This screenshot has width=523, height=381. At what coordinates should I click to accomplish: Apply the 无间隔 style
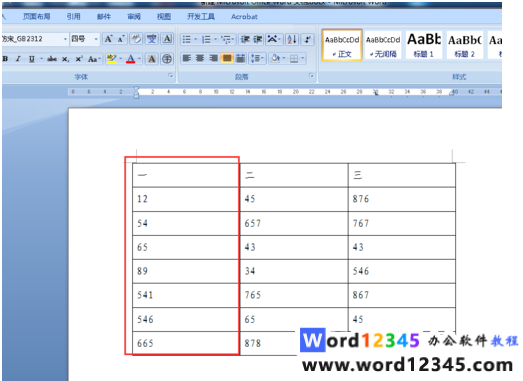[383, 45]
